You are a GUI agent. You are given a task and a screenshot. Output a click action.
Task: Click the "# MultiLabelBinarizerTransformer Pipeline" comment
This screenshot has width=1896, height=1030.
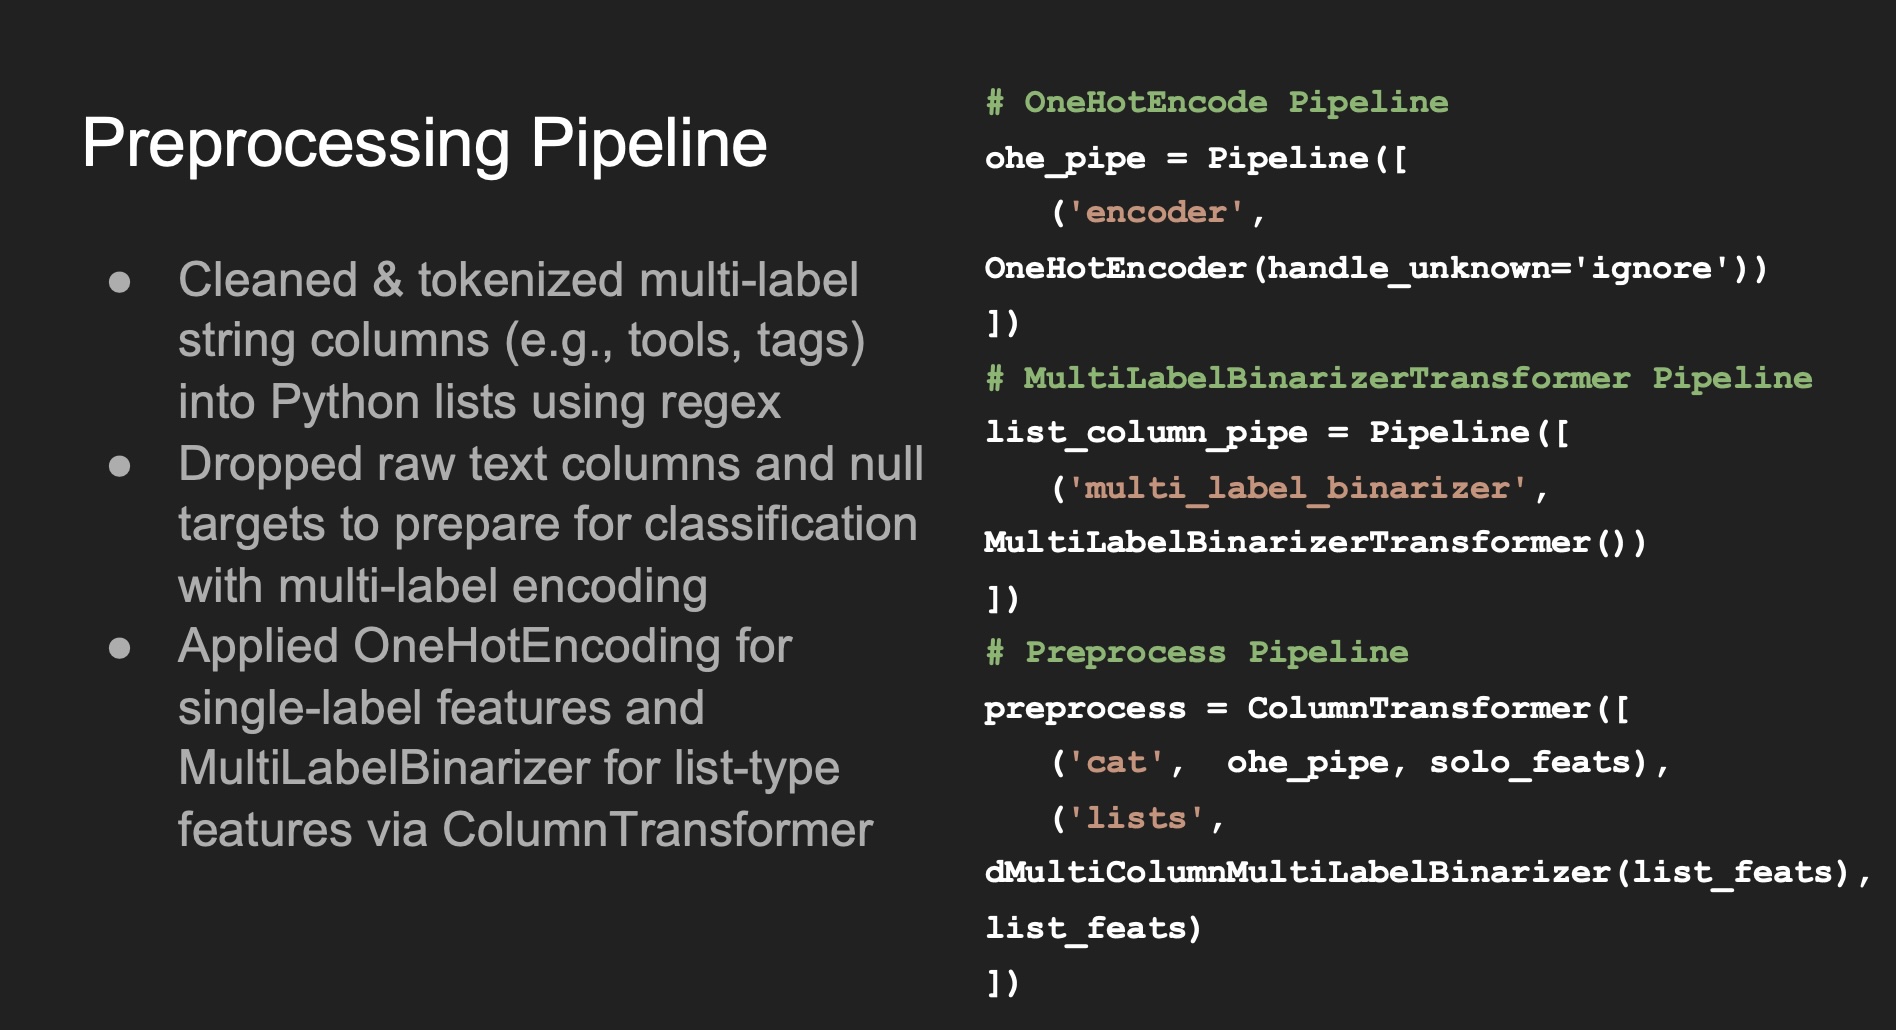1398,378
